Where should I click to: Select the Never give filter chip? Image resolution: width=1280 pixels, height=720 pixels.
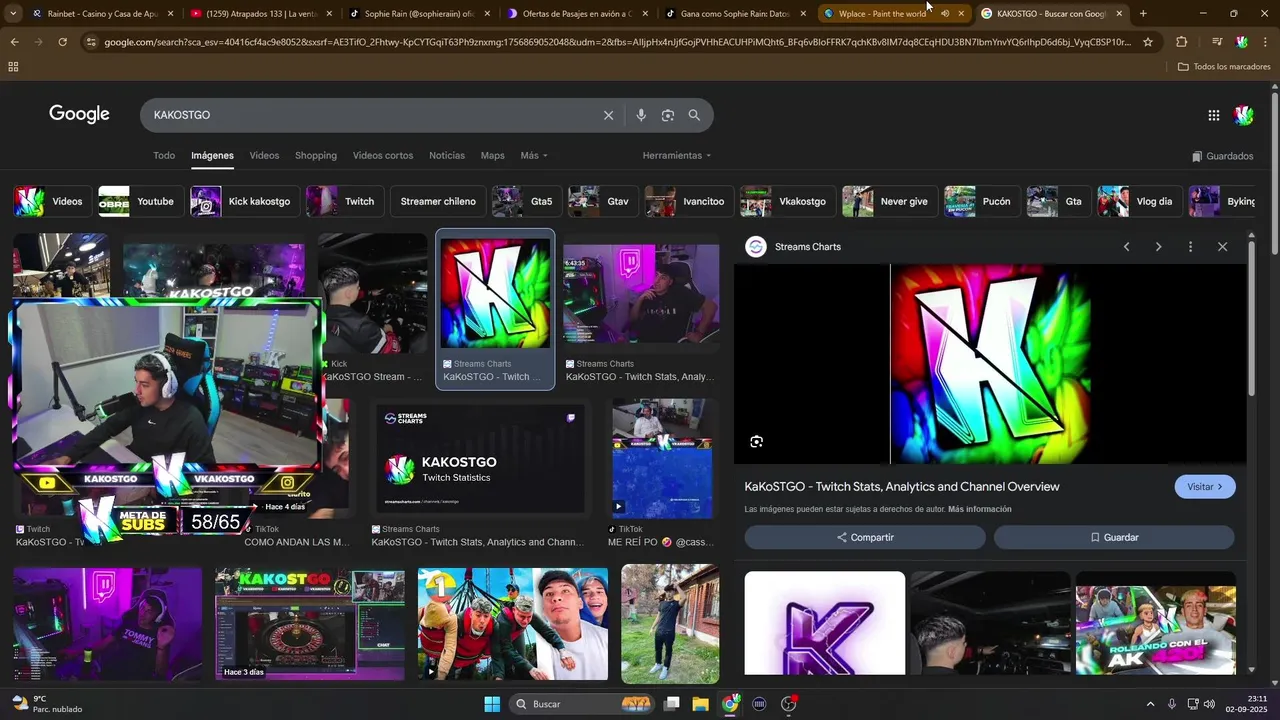(x=889, y=202)
